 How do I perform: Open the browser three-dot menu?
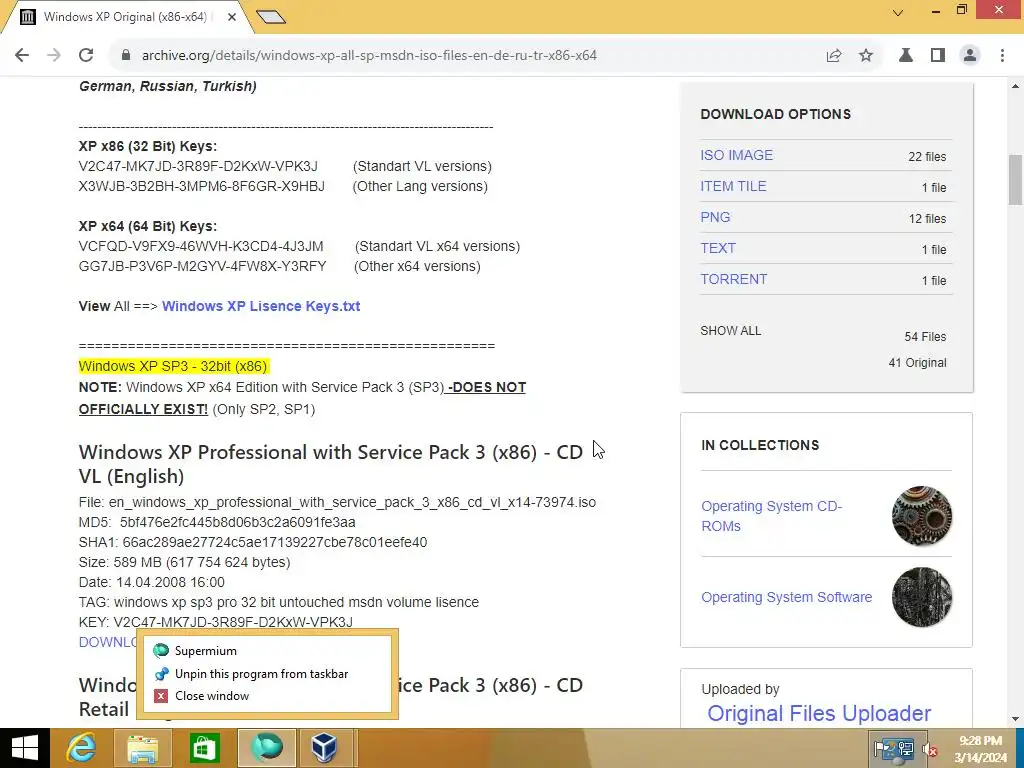point(1002,56)
